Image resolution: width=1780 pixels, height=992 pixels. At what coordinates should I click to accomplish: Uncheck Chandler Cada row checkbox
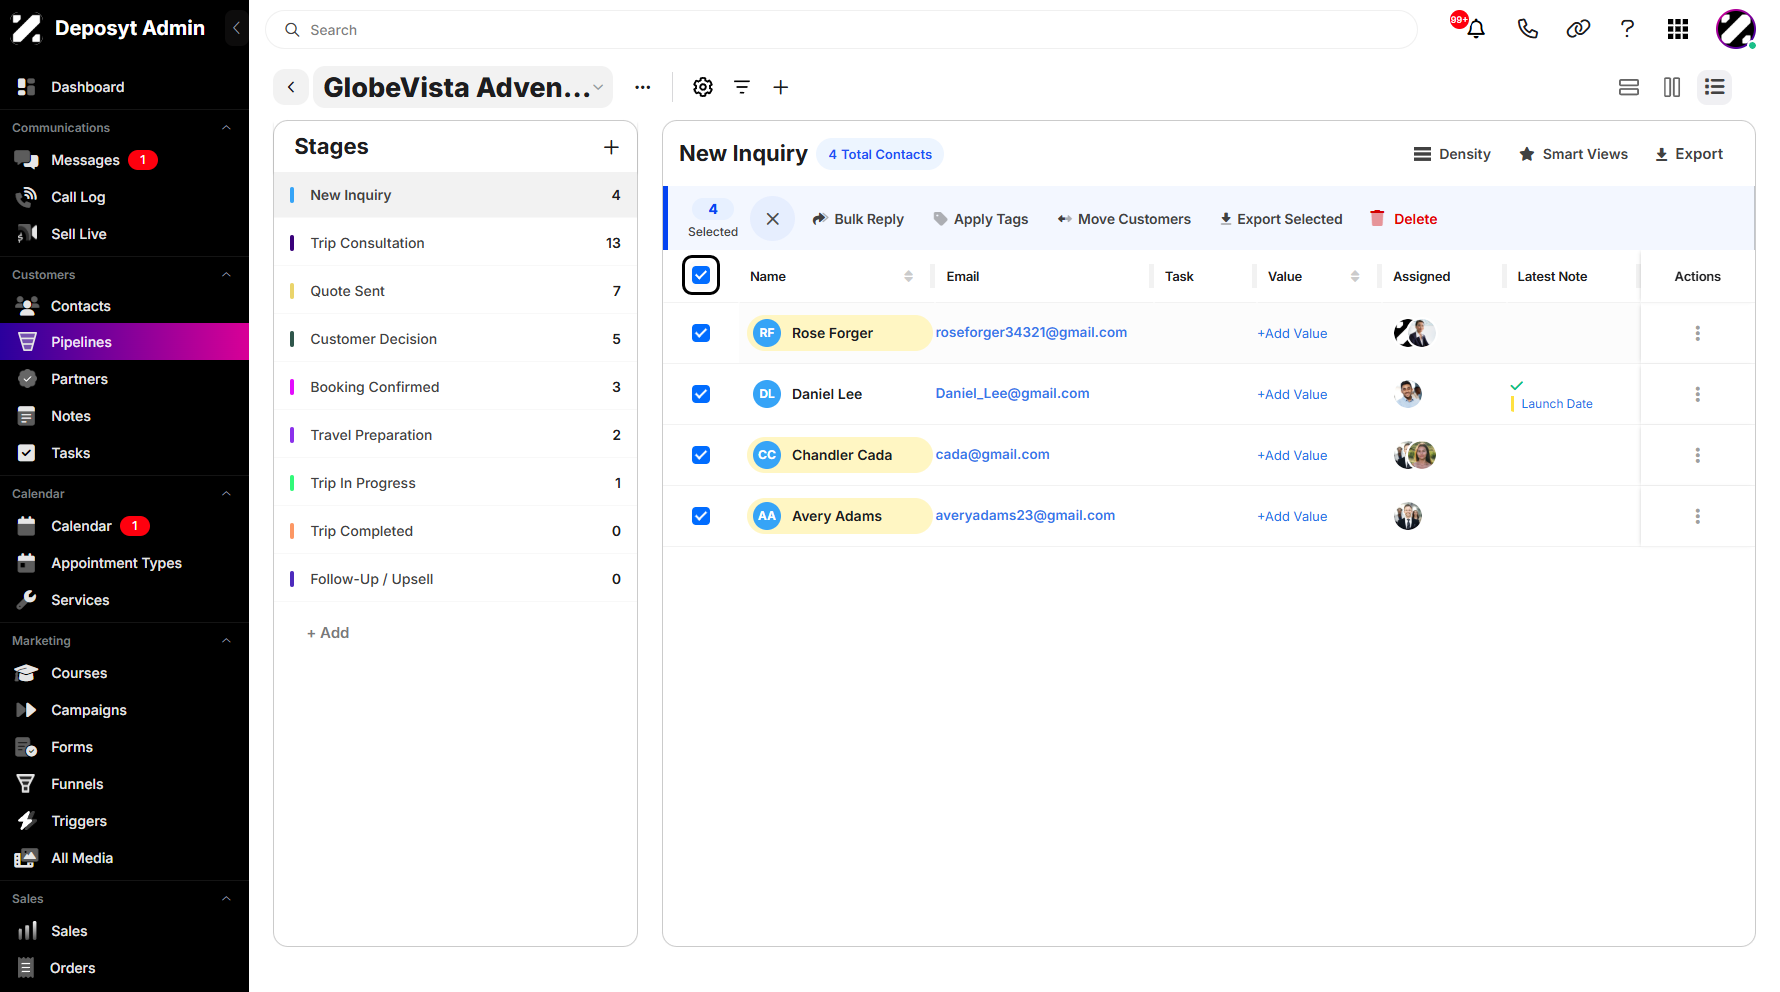coord(701,455)
